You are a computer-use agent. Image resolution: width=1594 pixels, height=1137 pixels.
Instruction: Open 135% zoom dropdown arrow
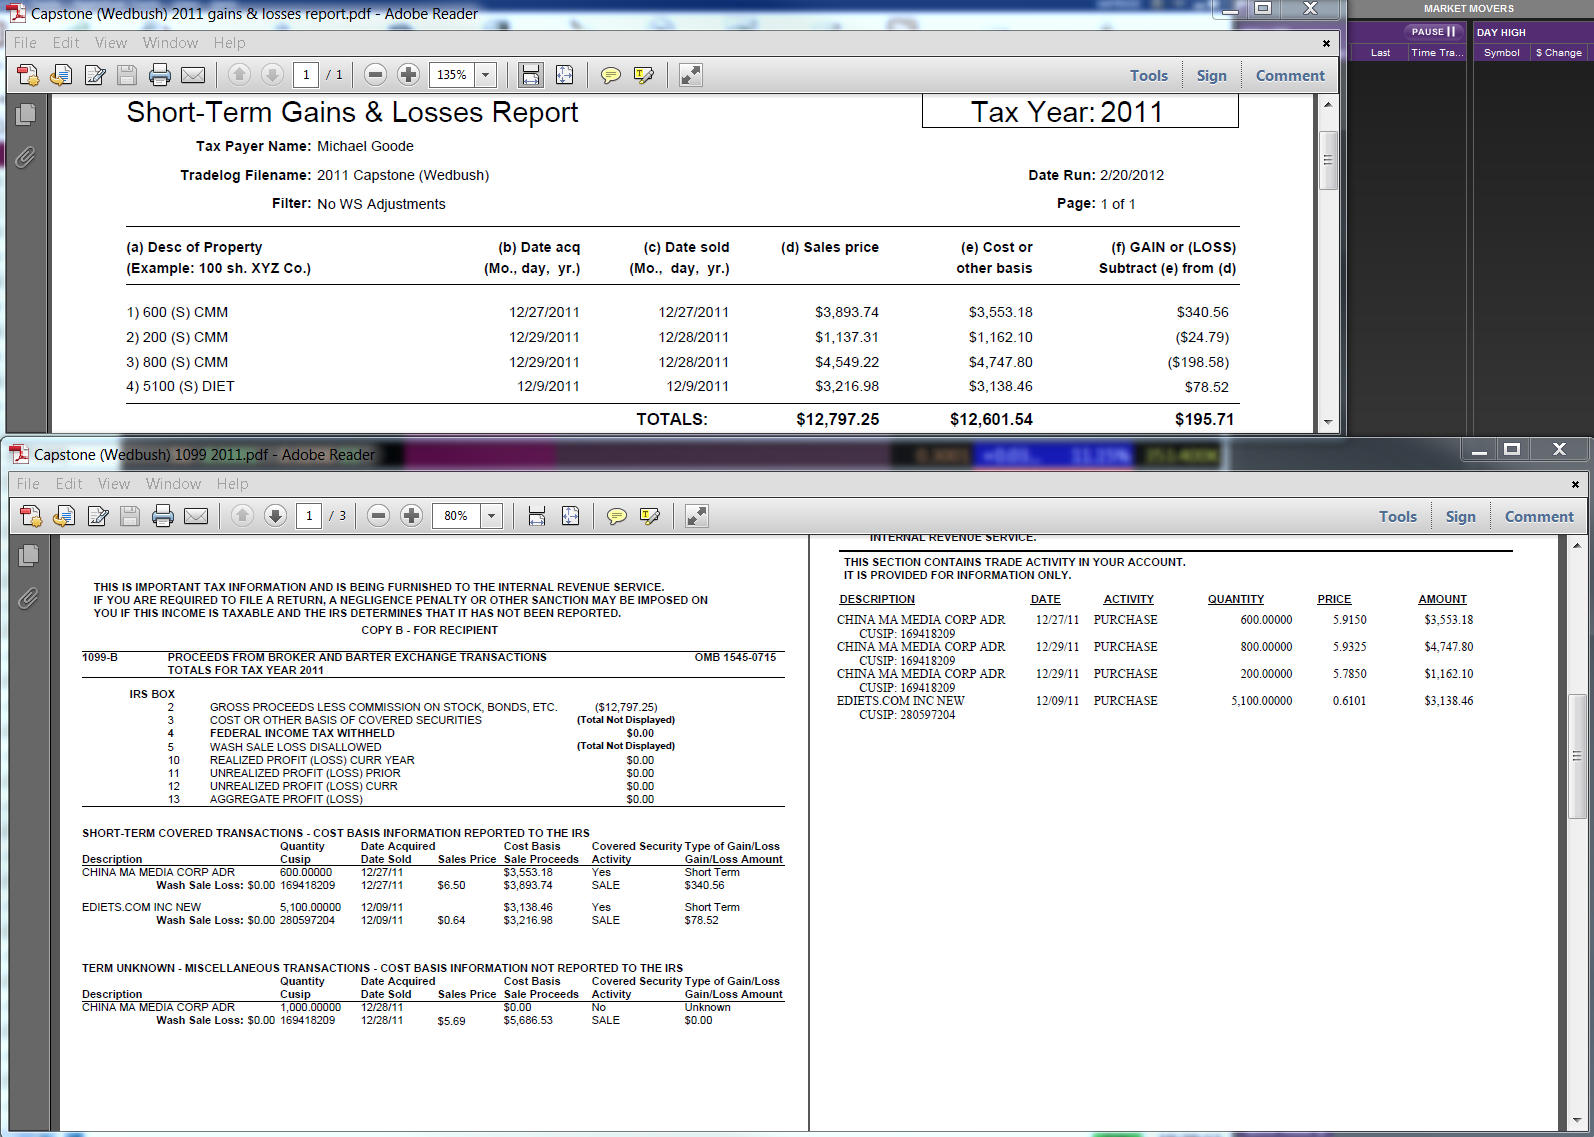pyautogui.click(x=486, y=75)
